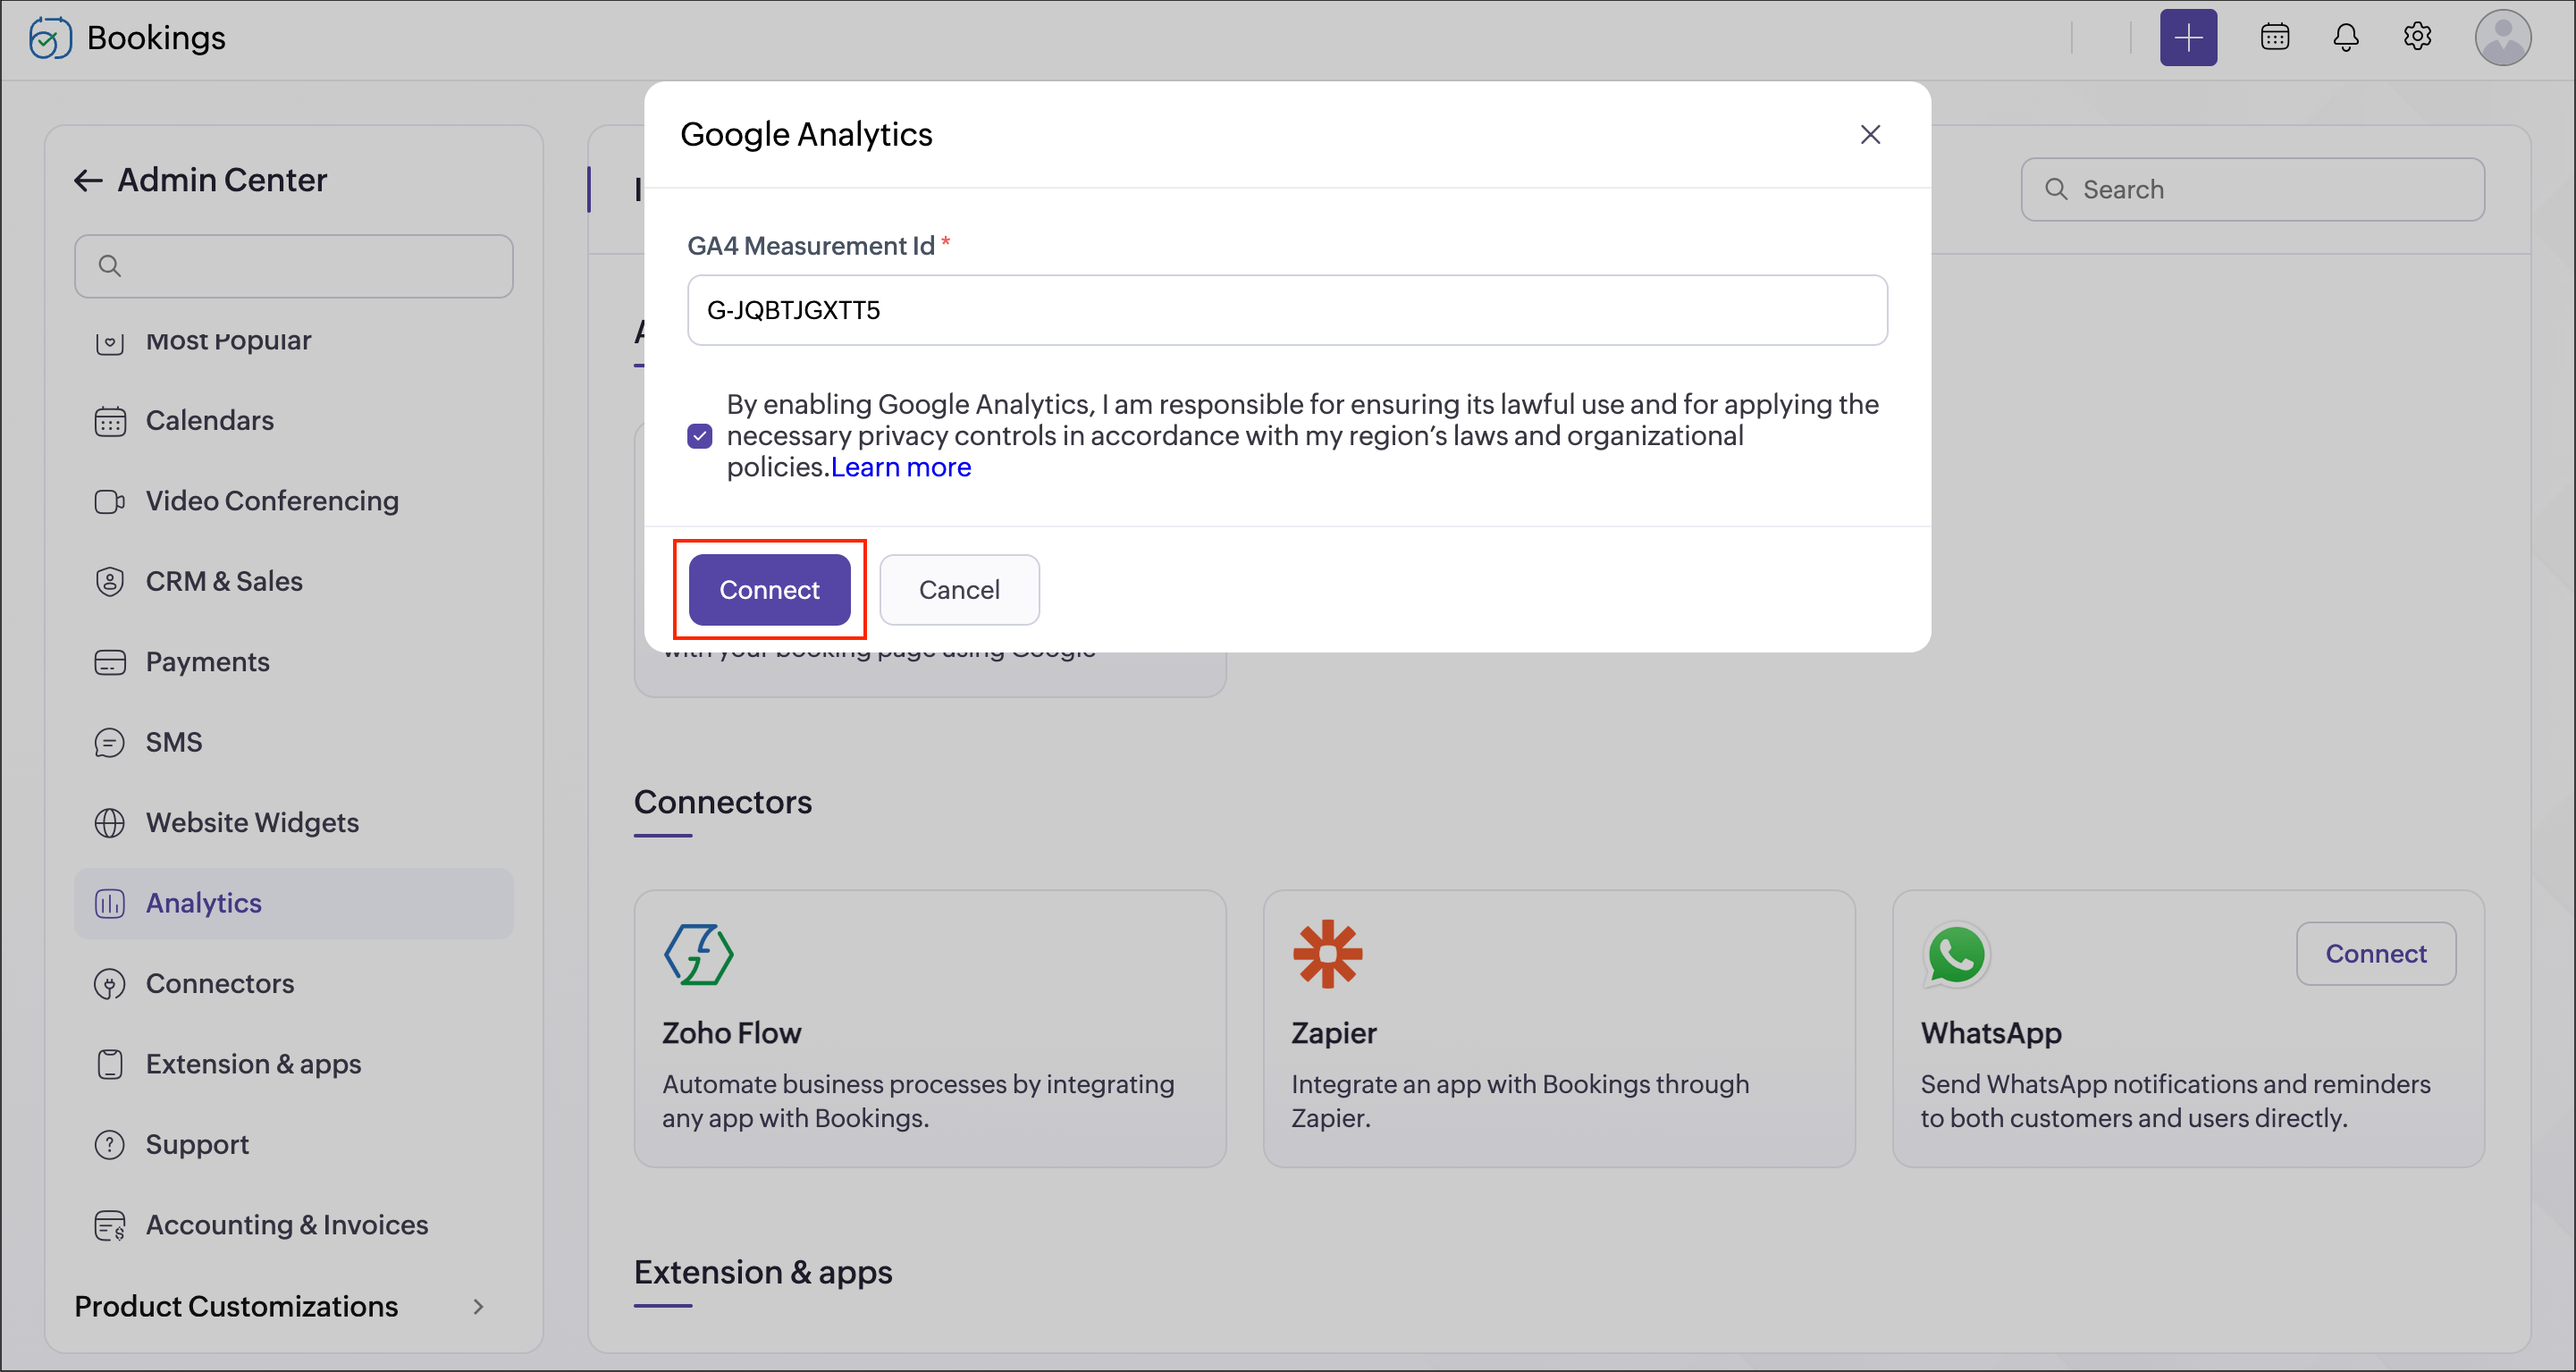Open the notifications bell

tap(2345, 38)
